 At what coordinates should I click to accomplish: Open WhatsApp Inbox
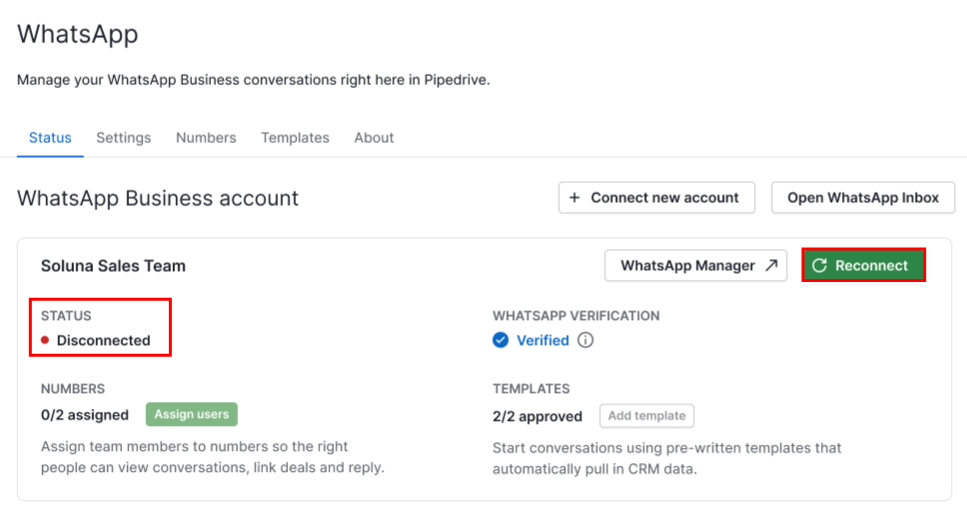(863, 197)
